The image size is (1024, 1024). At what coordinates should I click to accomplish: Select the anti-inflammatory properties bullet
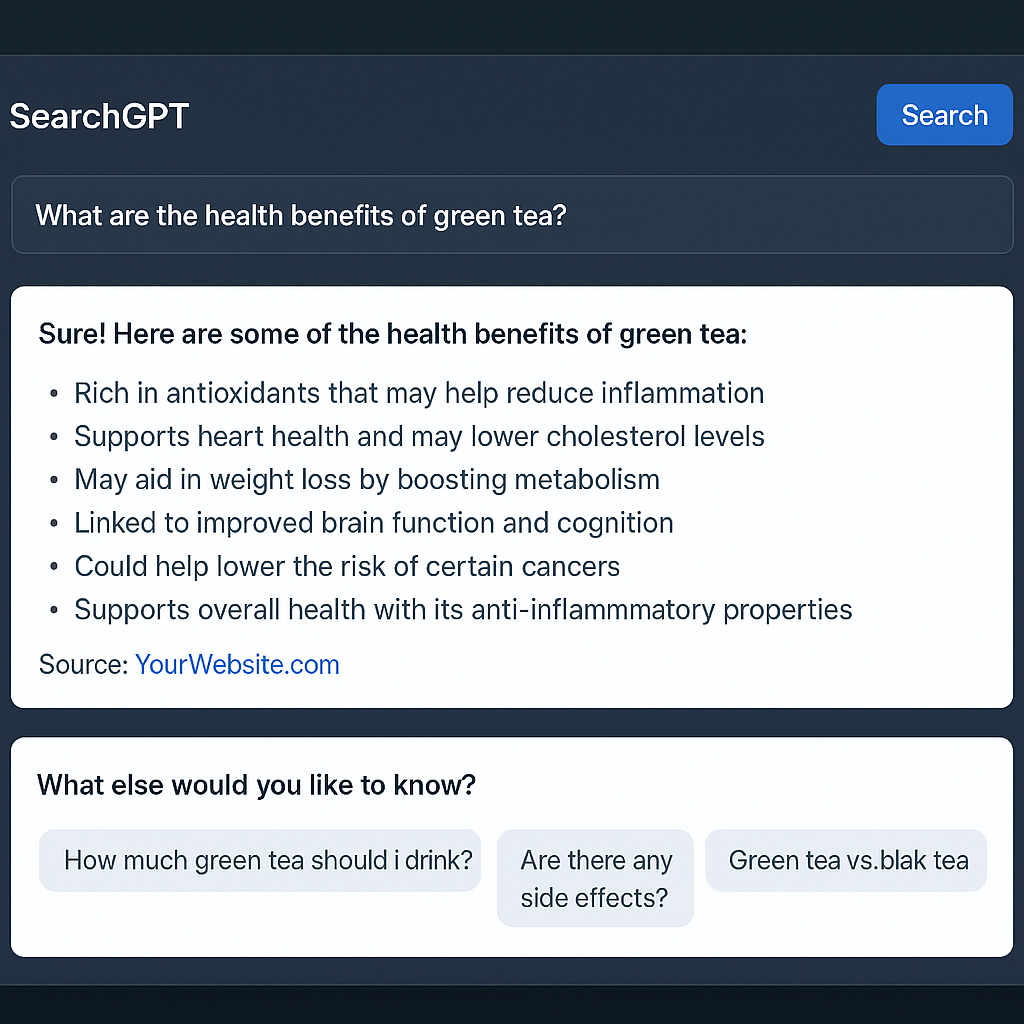(x=463, y=609)
